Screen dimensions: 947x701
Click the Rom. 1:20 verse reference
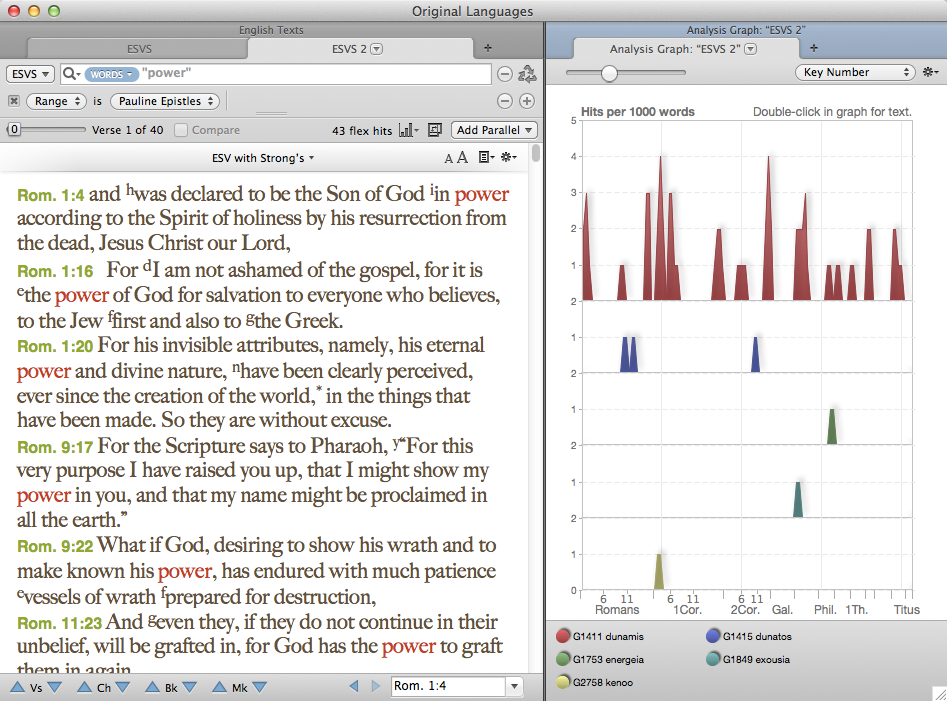(55, 347)
